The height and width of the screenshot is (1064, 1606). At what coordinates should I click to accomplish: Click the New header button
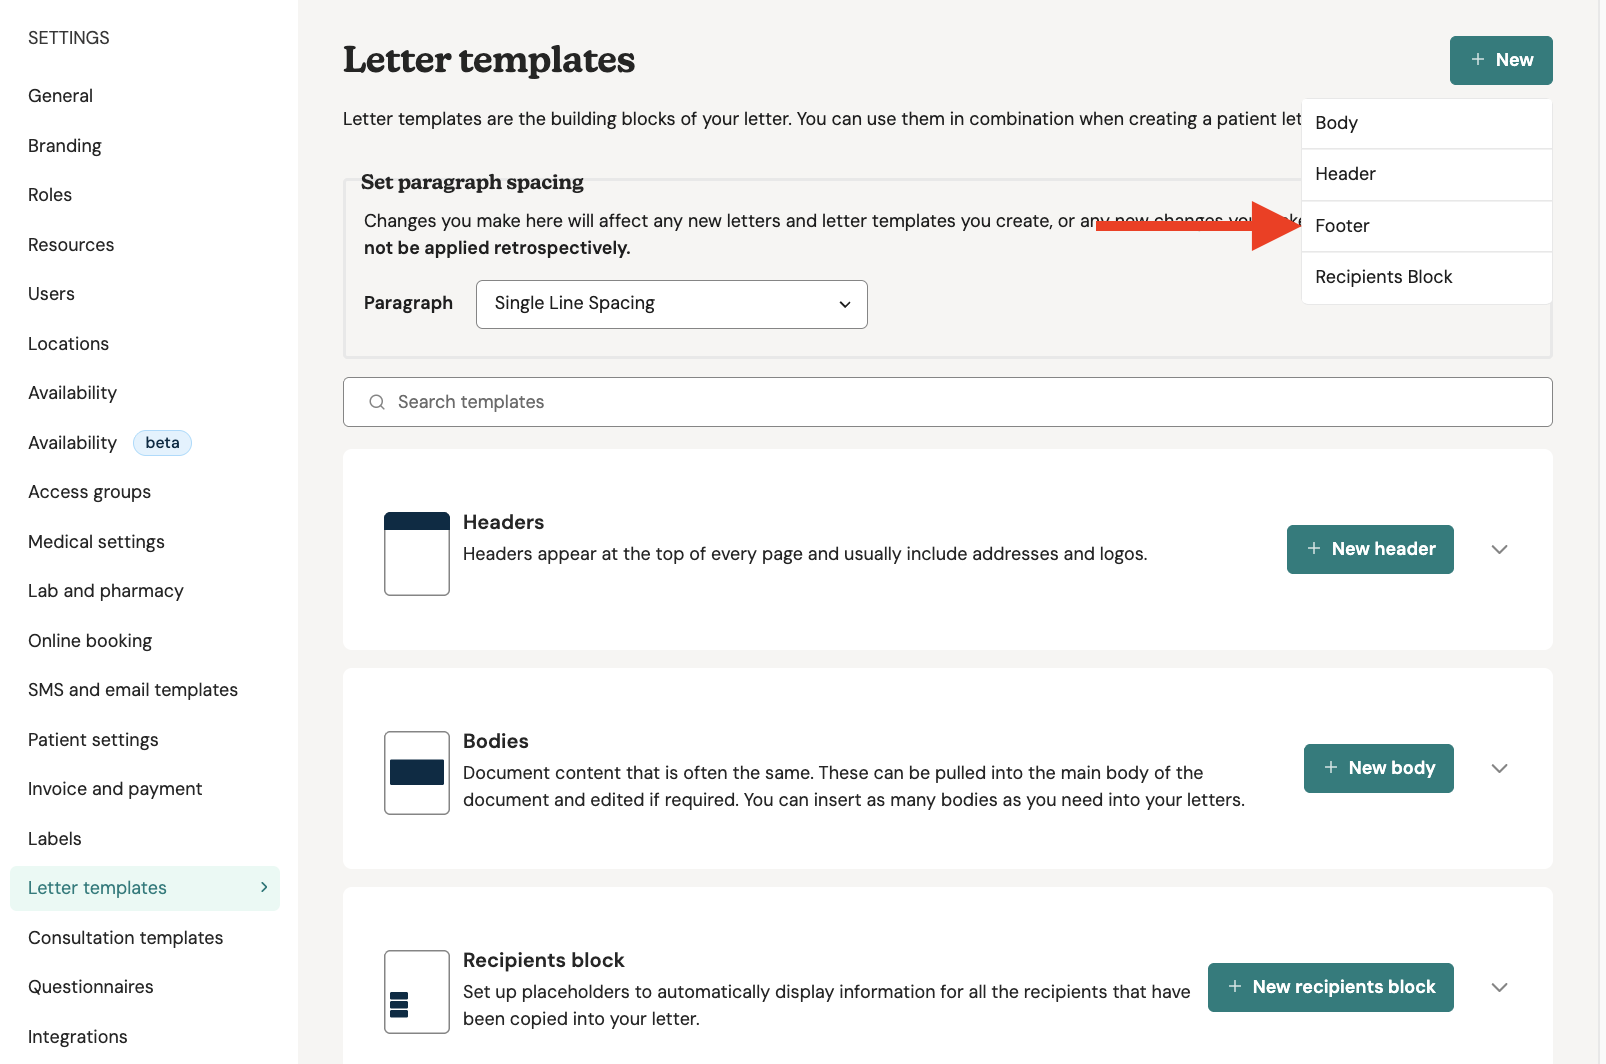click(x=1369, y=549)
